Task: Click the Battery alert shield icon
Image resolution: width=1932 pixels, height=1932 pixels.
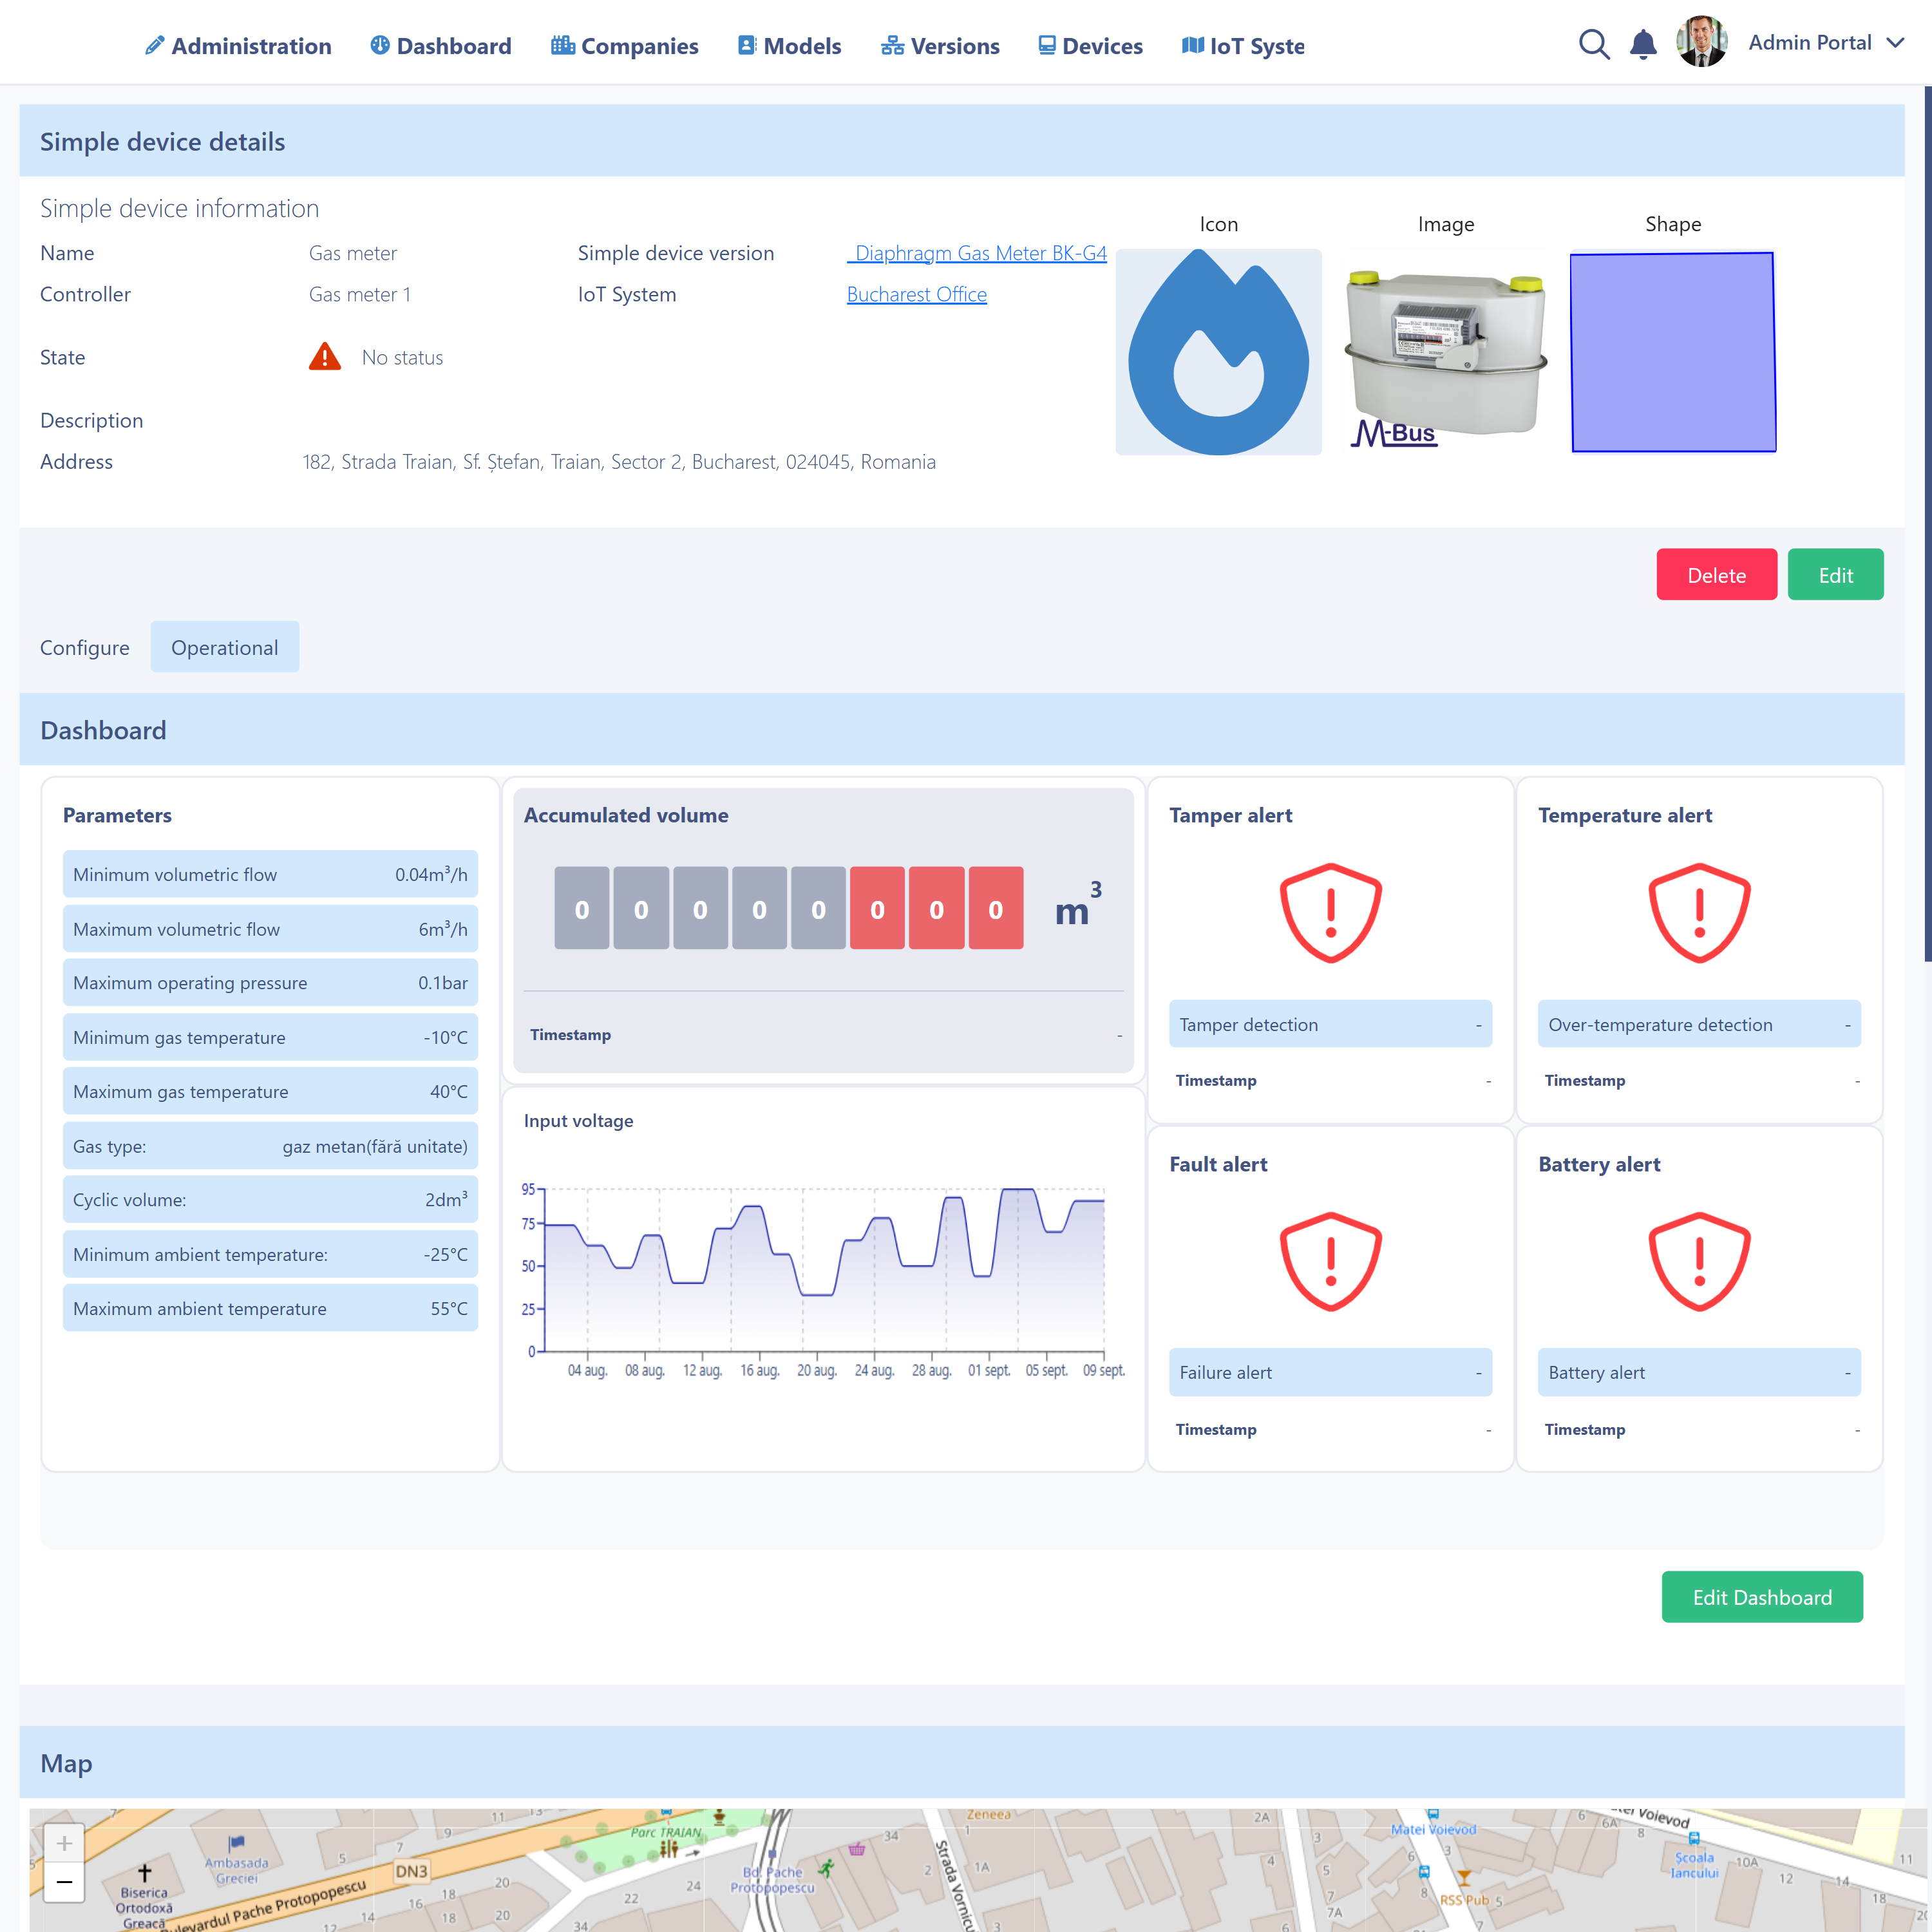Action: point(1698,1261)
